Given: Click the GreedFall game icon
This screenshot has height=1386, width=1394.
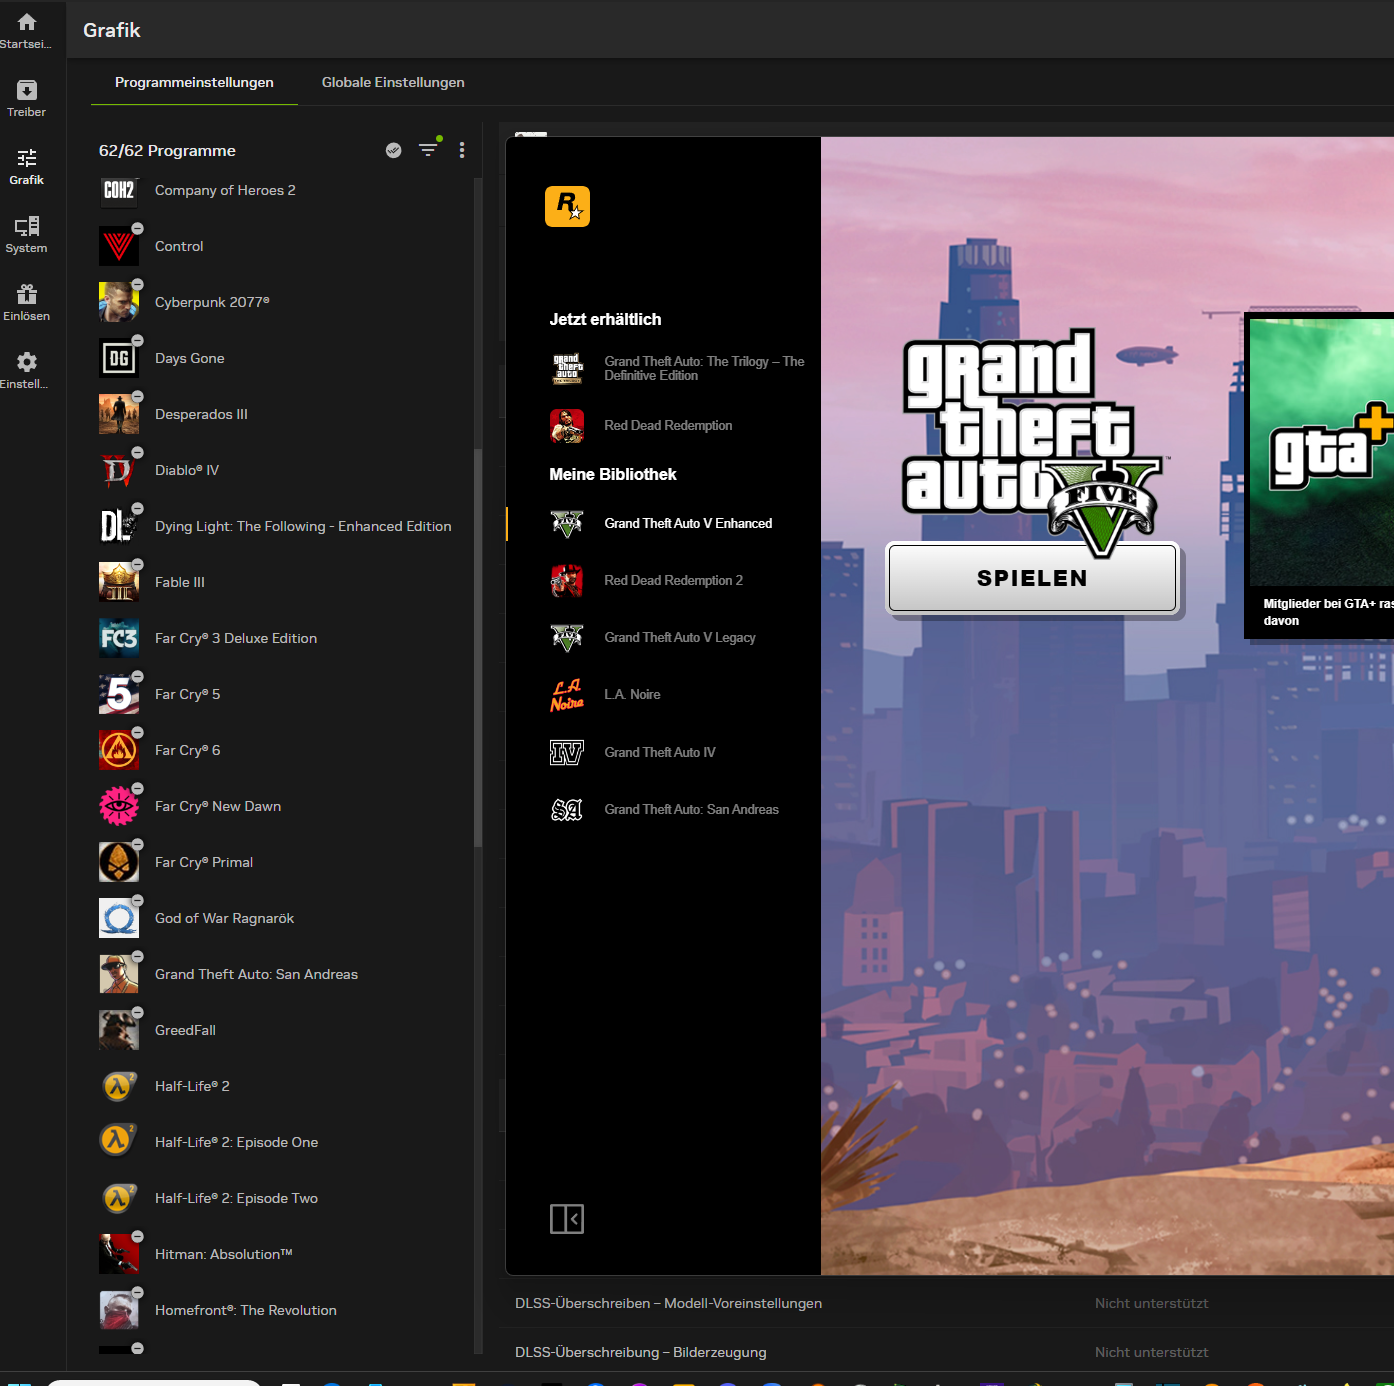Looking at the screenshot, I should [119, 1030].
